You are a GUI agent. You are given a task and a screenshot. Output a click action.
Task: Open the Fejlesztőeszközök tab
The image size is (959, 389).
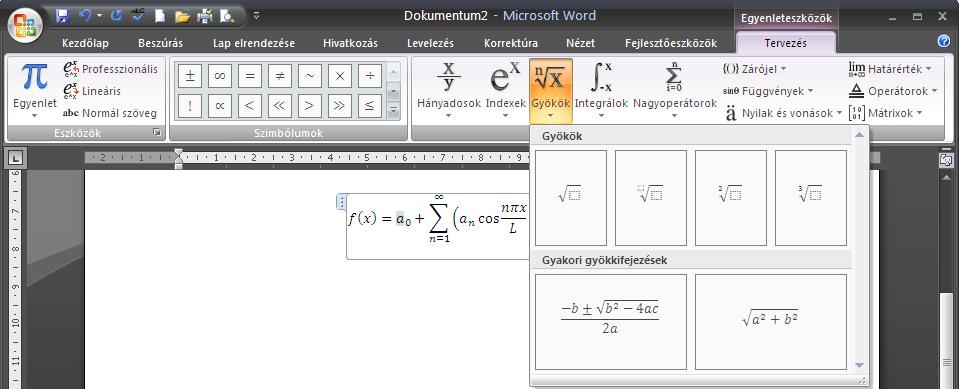click(671, 43)
